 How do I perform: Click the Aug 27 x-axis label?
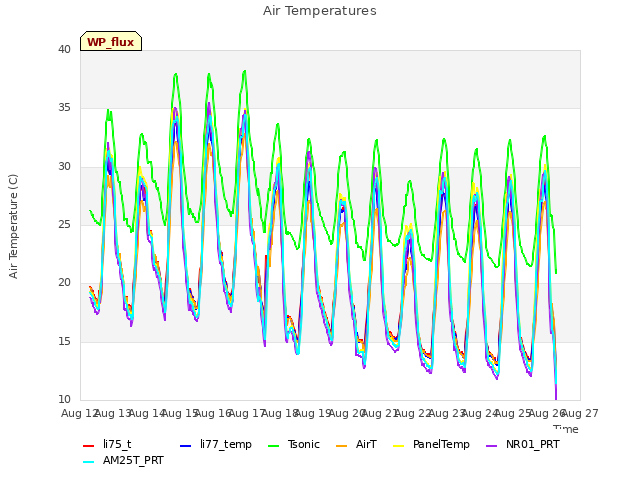580,413
